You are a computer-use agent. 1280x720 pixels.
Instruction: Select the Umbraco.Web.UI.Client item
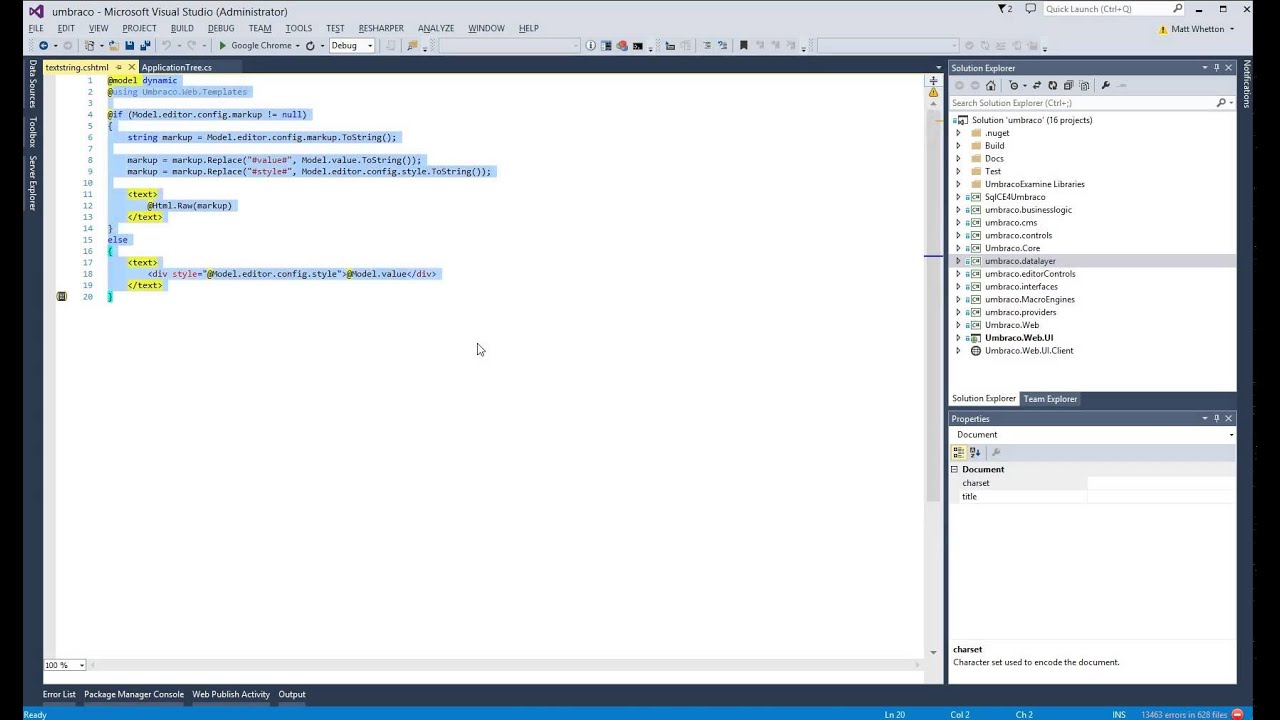[1029, 351]
